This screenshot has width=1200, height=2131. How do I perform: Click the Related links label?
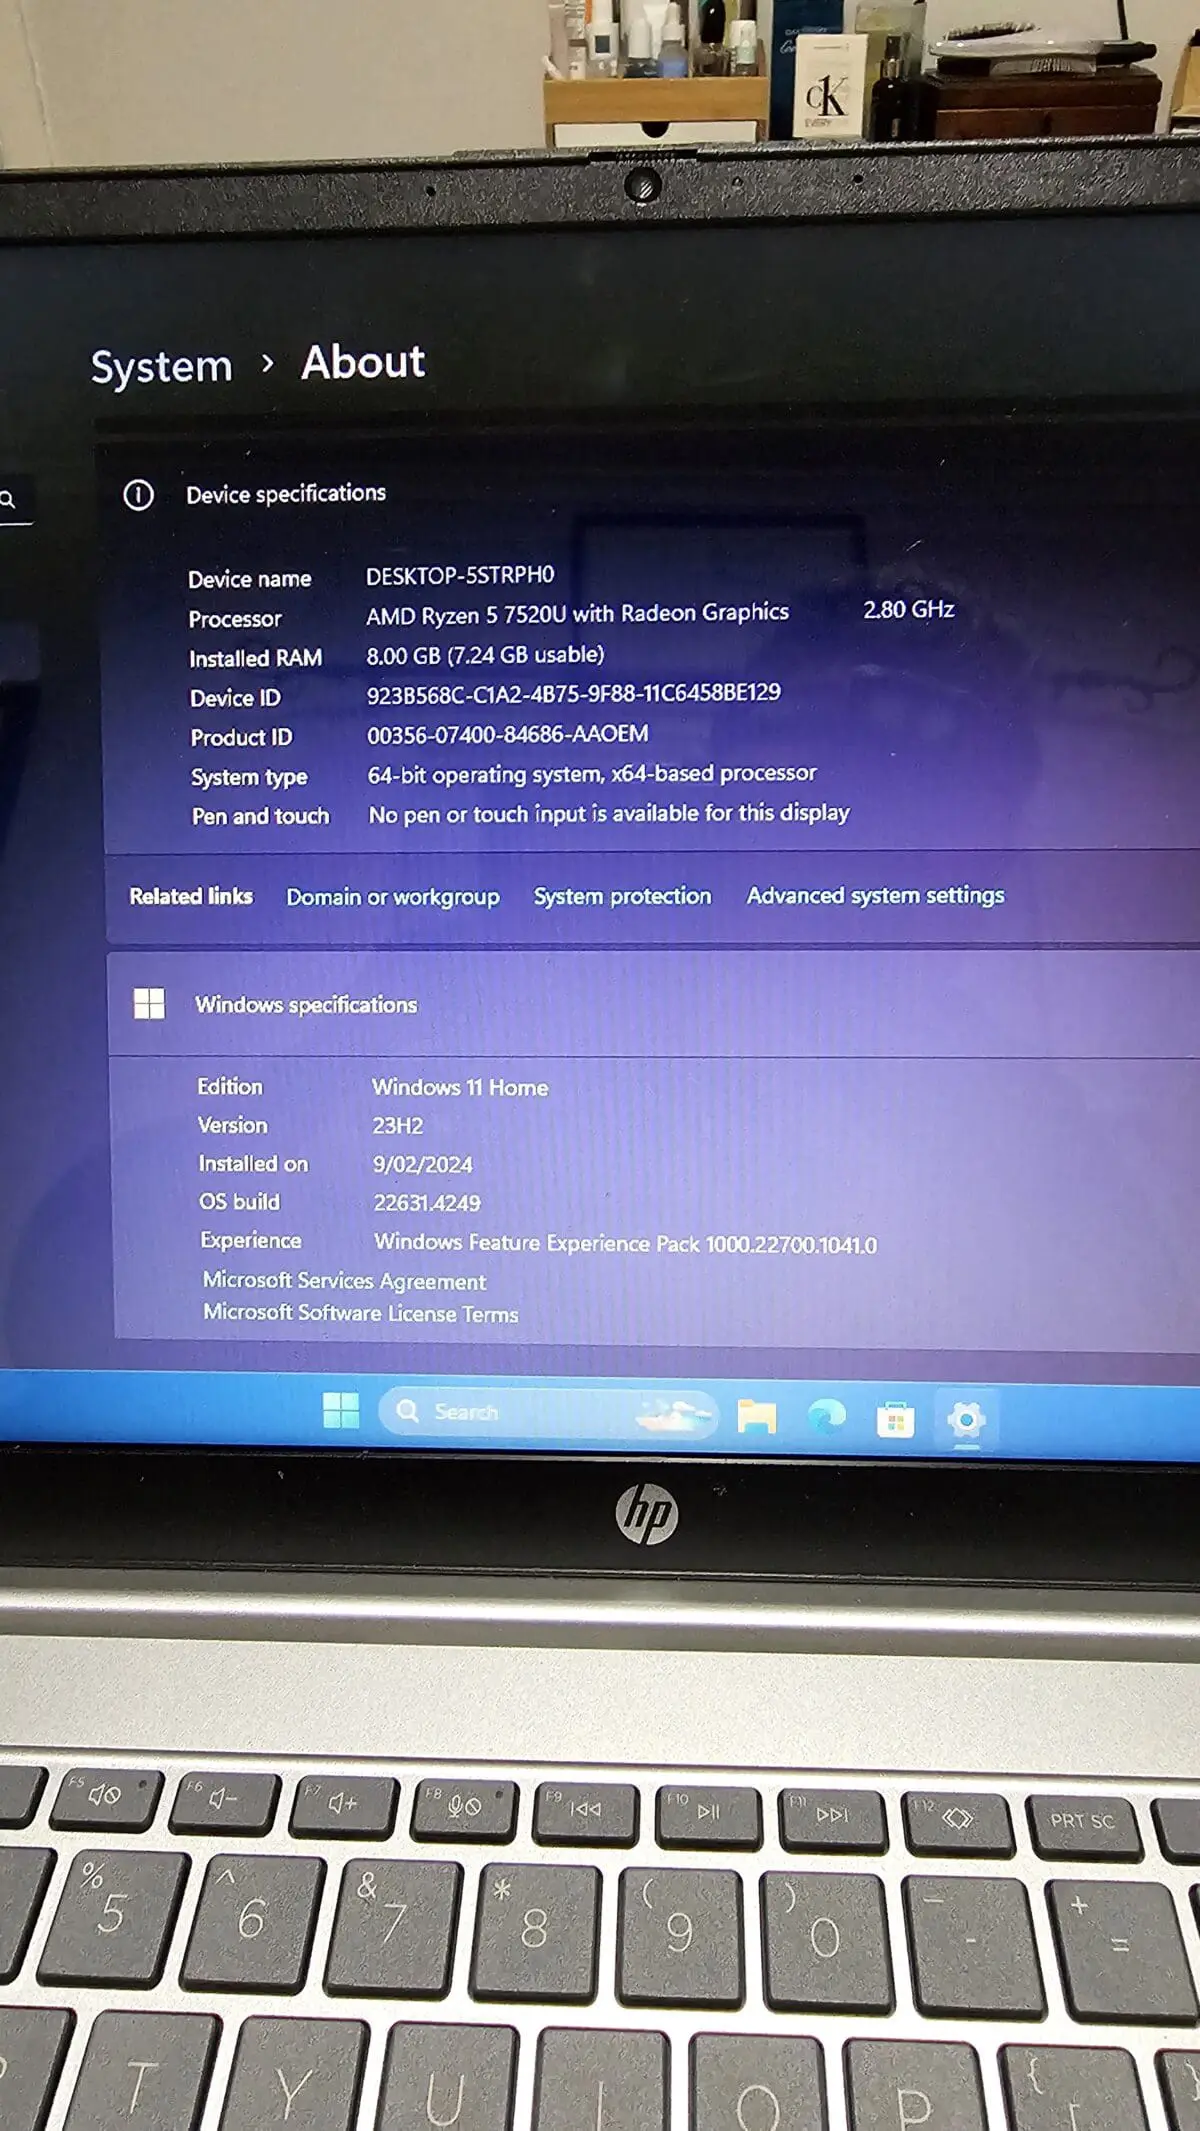tap(191, 896)
